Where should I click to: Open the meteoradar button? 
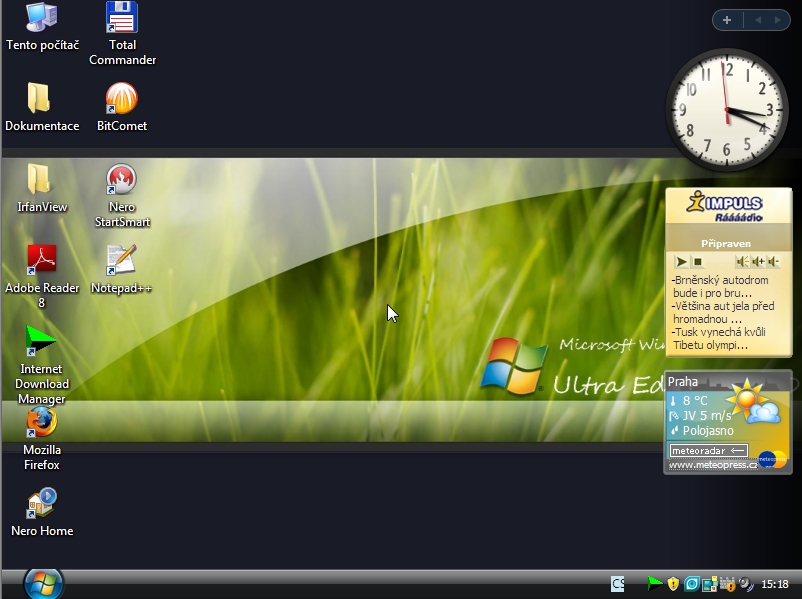click(708, 451)
